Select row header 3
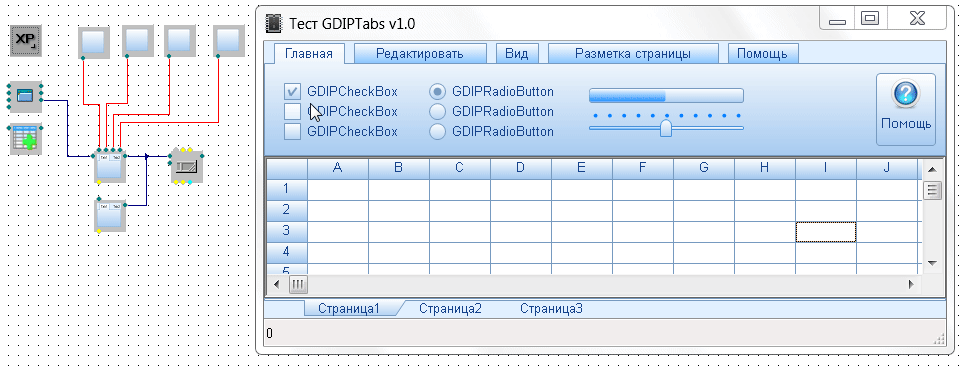963x366 pixels. [287, 232]
